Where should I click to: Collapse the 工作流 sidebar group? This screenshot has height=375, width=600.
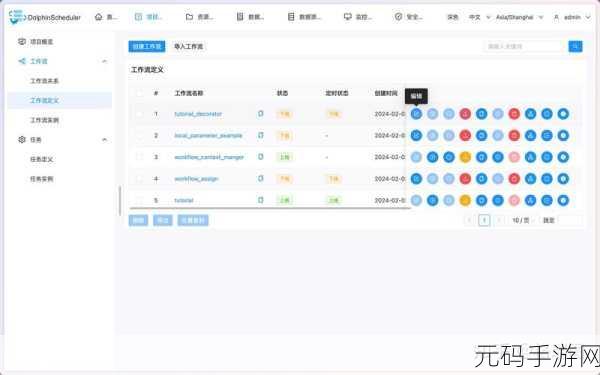tap(104, 61)
